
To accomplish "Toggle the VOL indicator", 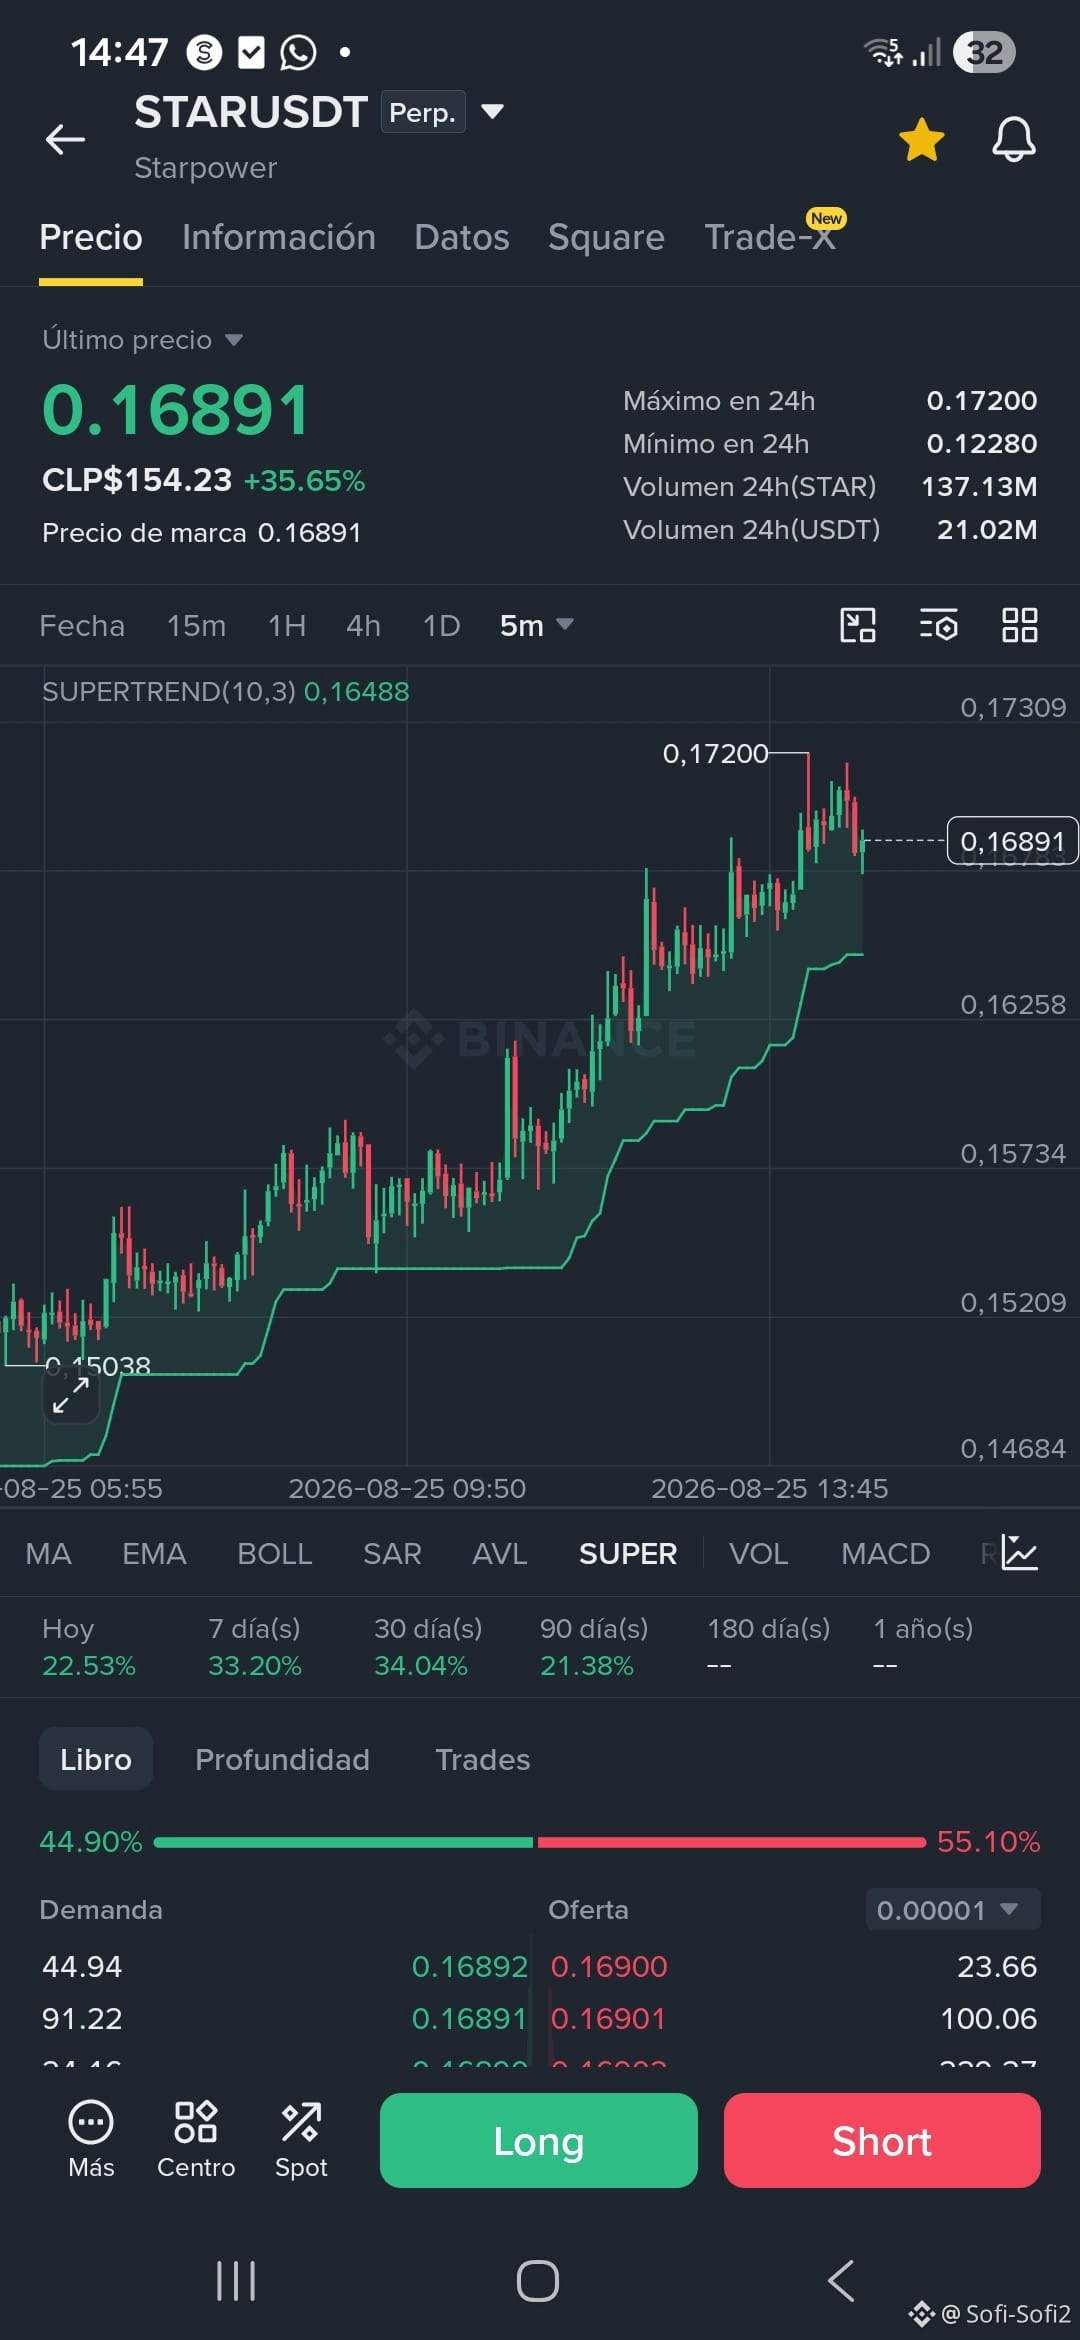I will (x=759, y=1553).
